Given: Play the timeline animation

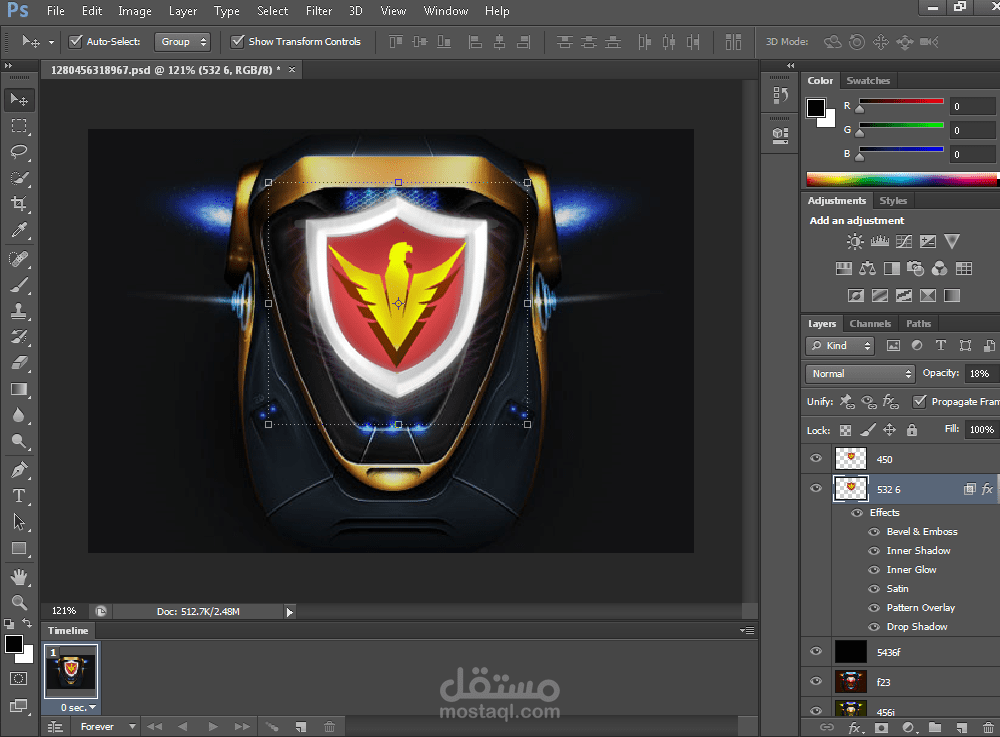Looking at the screenshot, I should click(x=213, y=726).
